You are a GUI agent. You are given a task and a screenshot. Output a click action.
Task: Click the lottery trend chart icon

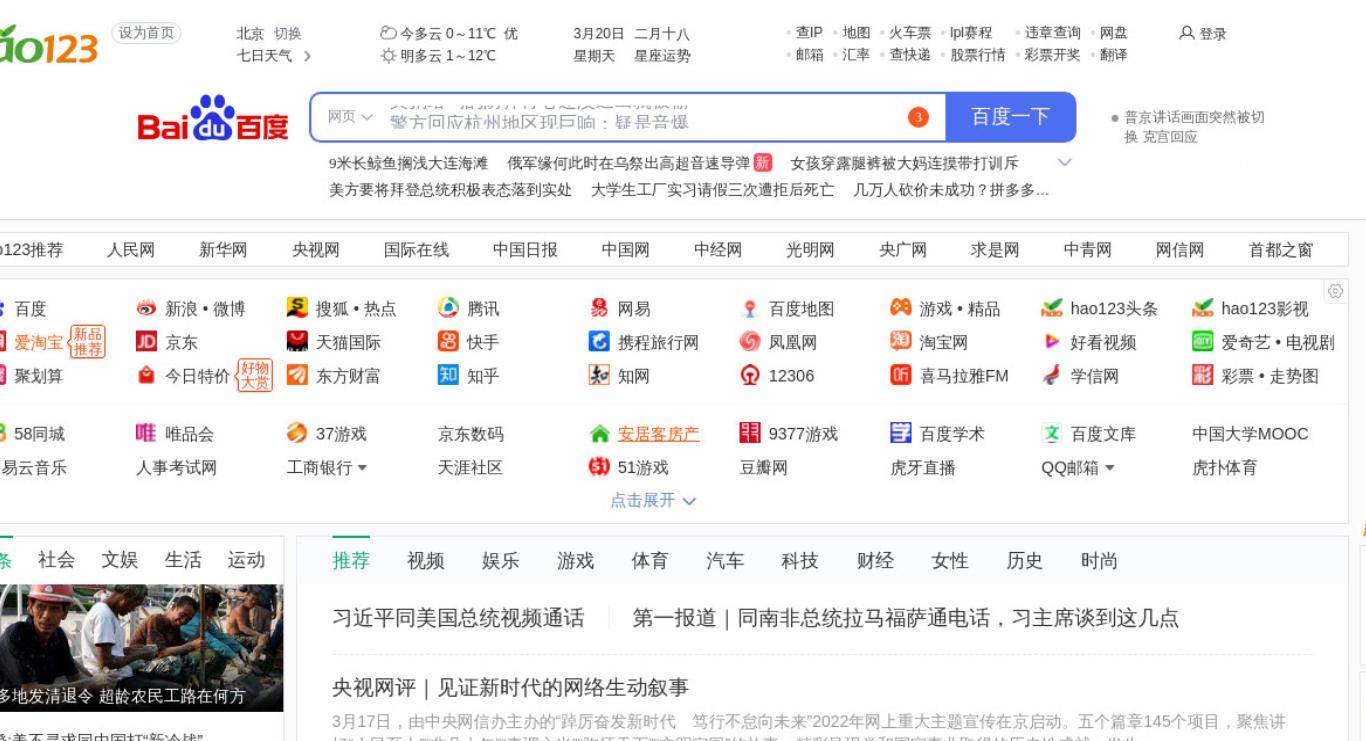(x=1203, y=375)
